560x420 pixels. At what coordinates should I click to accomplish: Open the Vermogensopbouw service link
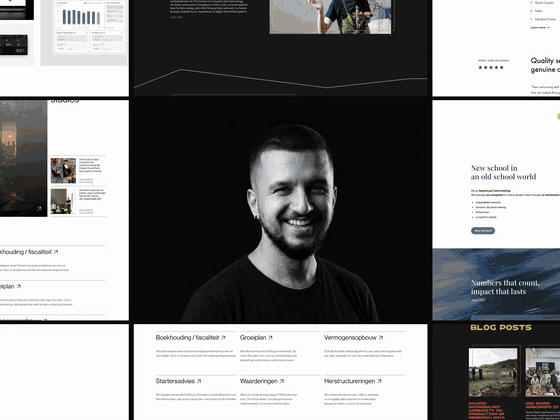353,338
